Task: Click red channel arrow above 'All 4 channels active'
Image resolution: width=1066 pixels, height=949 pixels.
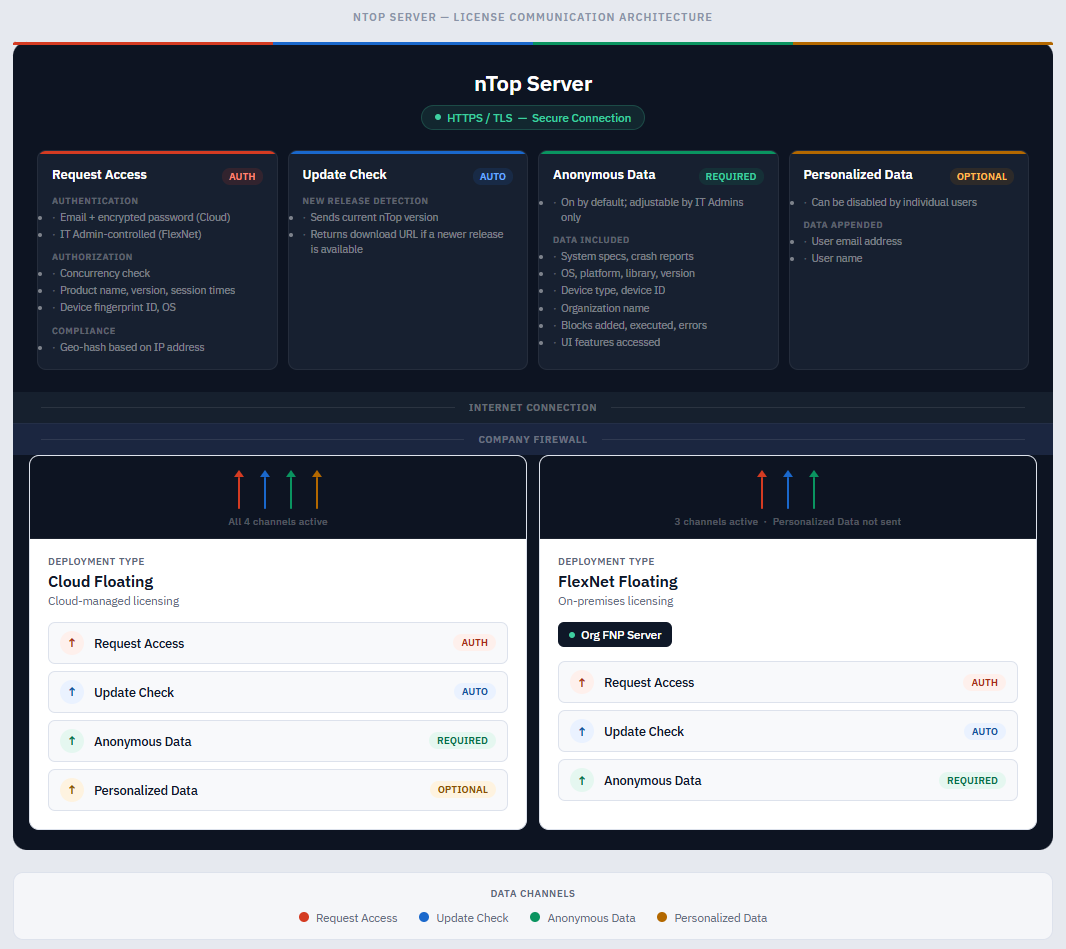Action: [239, 489]
